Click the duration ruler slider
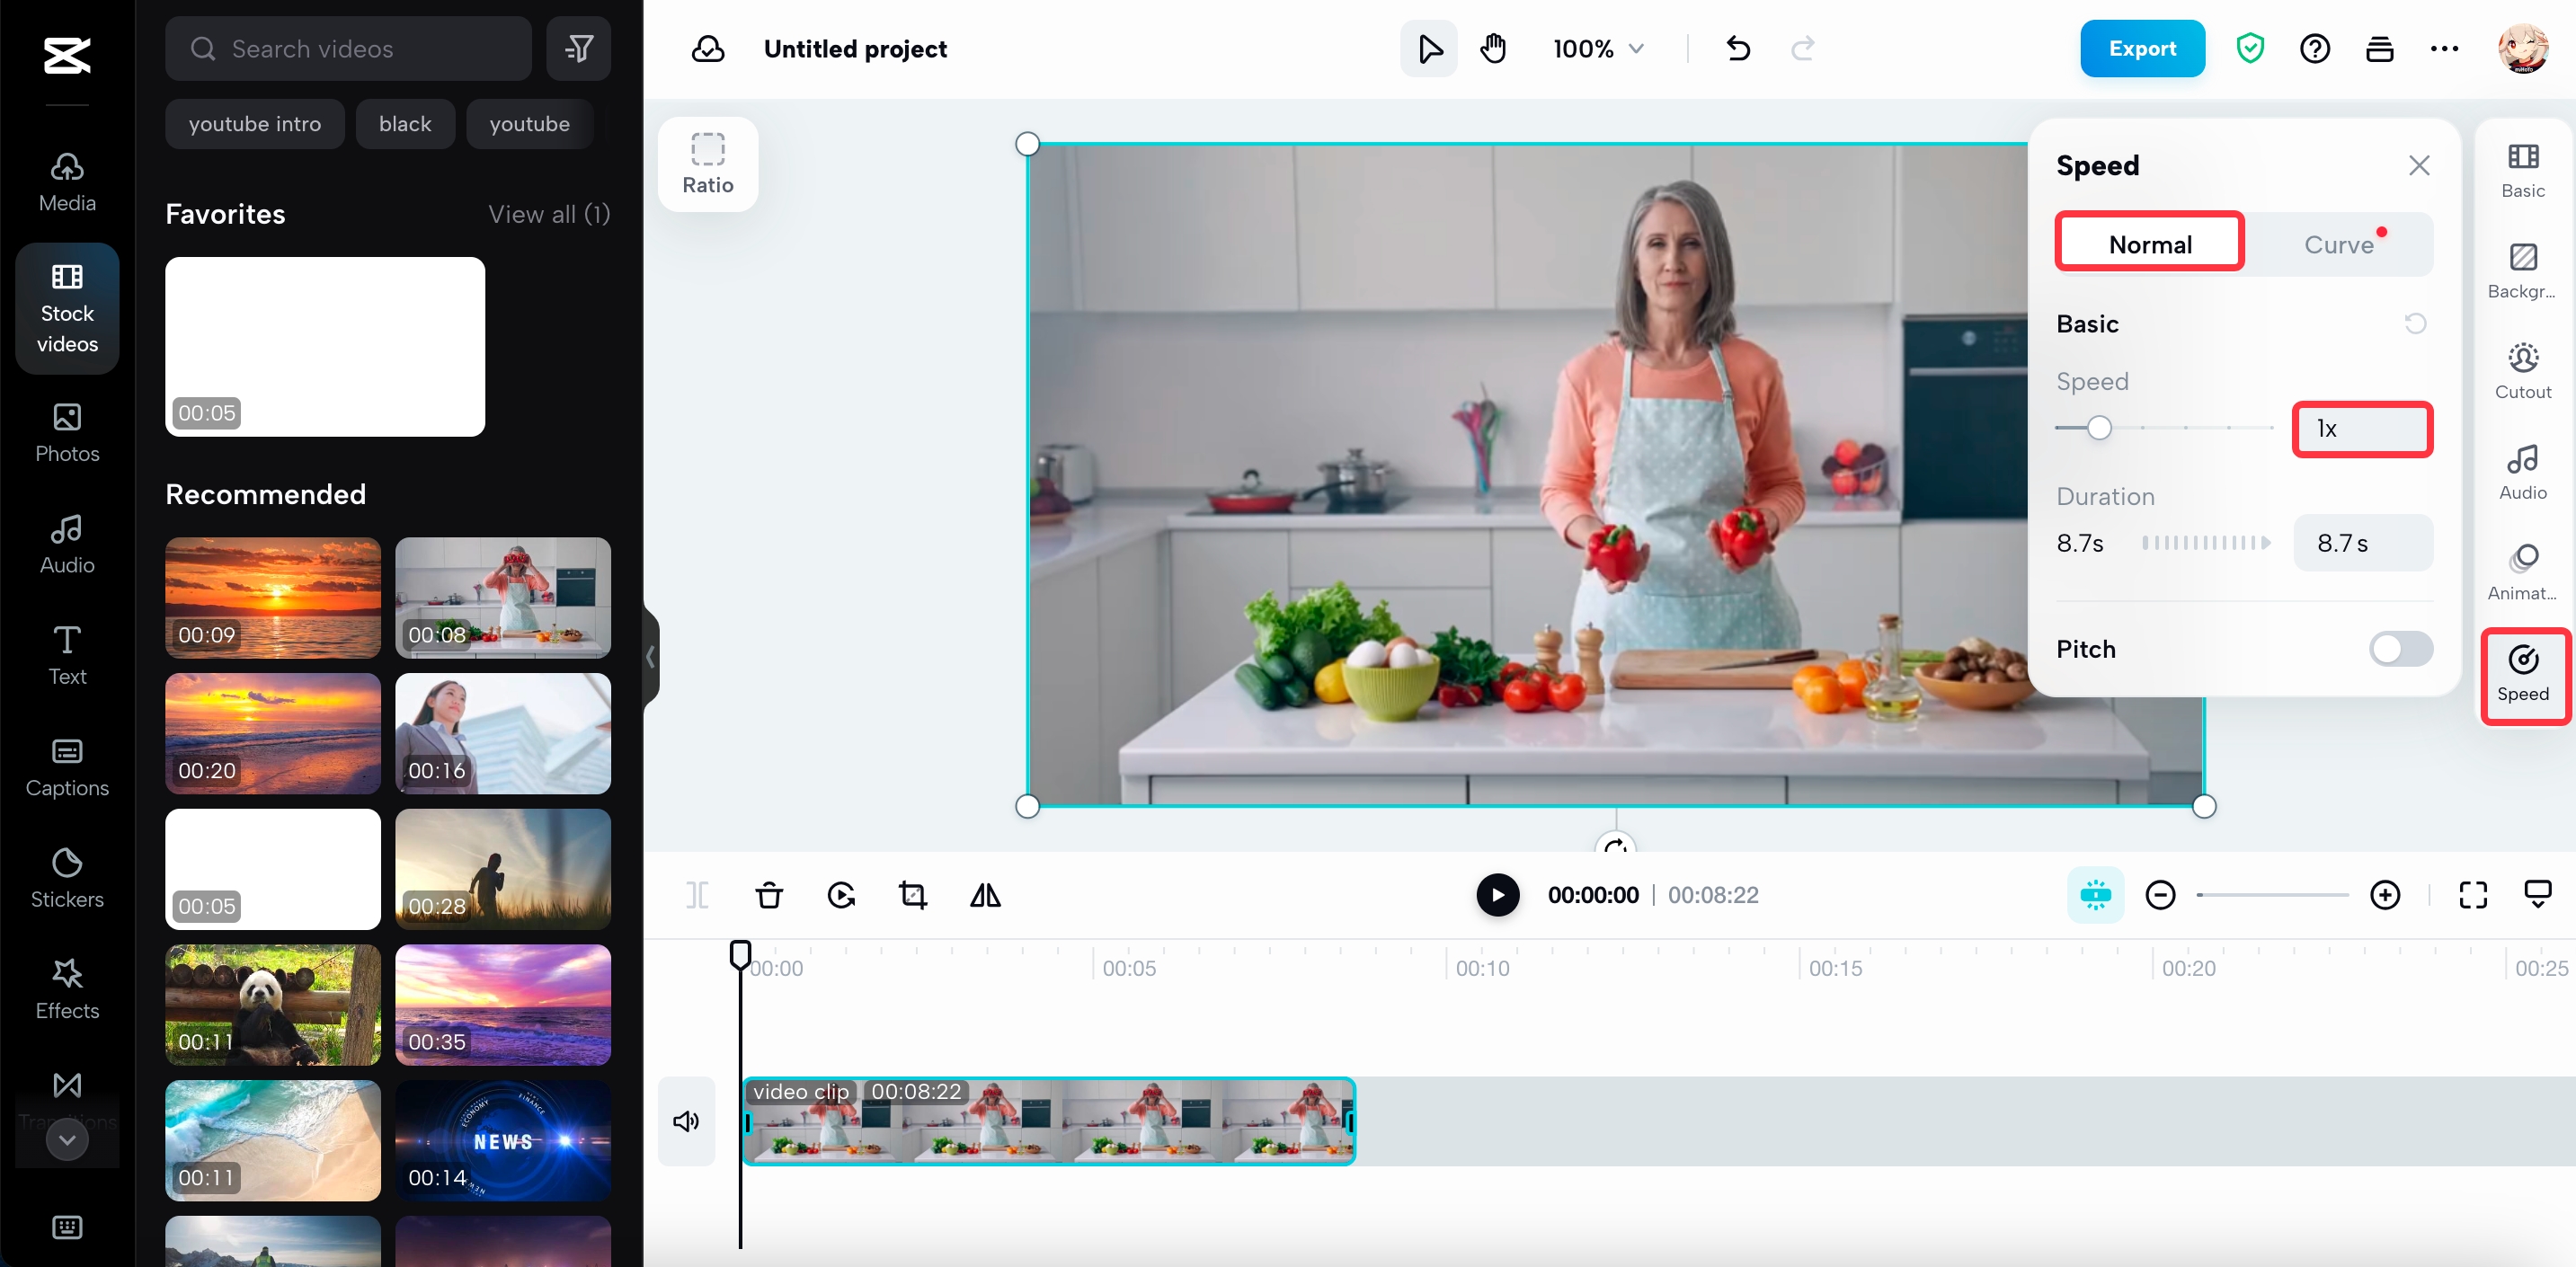Viewport: 2576px width, 1267px height. click(x=2207, y=542)
